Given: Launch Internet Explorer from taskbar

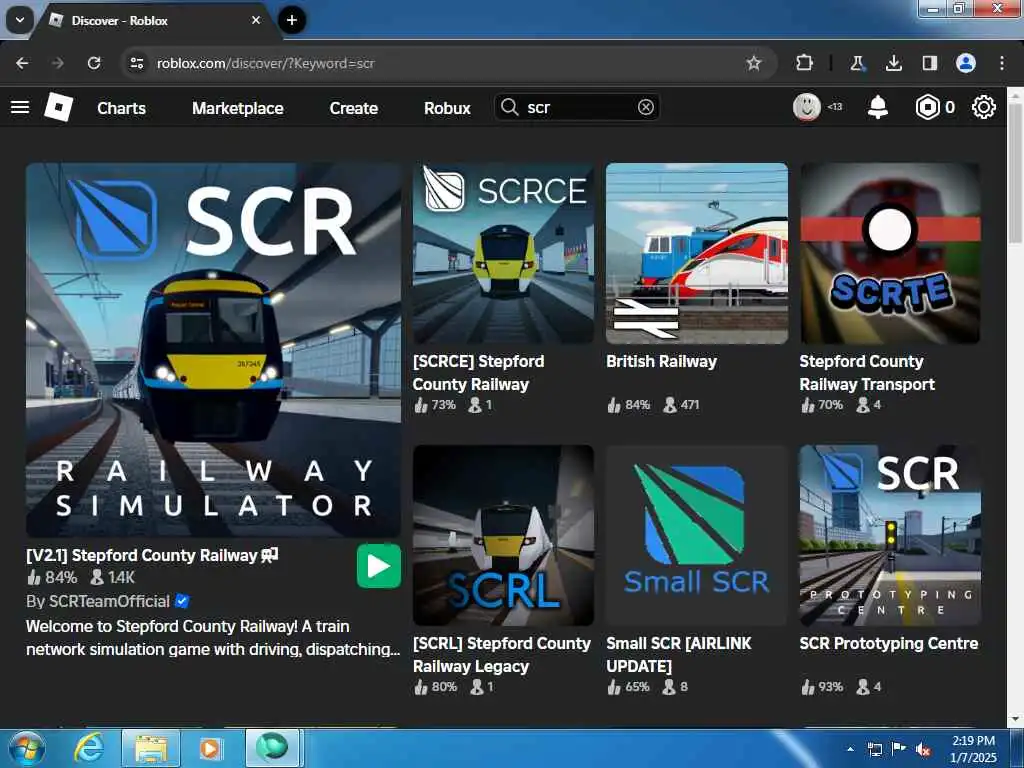Looking at the screenshot, I should 89,748.
